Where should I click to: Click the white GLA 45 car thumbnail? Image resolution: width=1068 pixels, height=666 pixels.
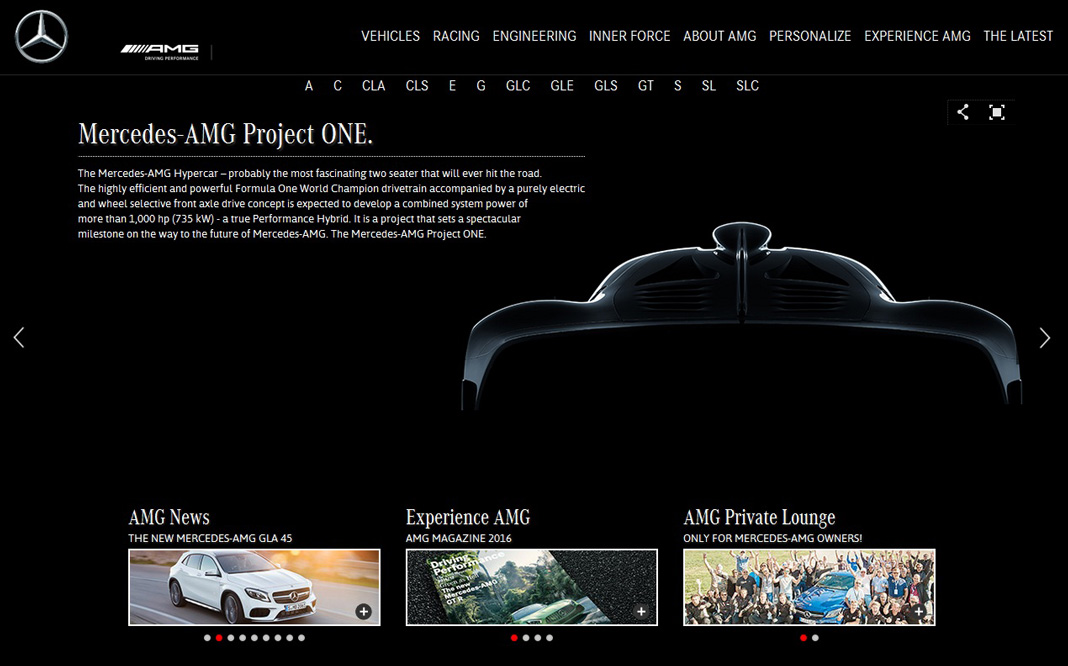[x=254, y=588]
